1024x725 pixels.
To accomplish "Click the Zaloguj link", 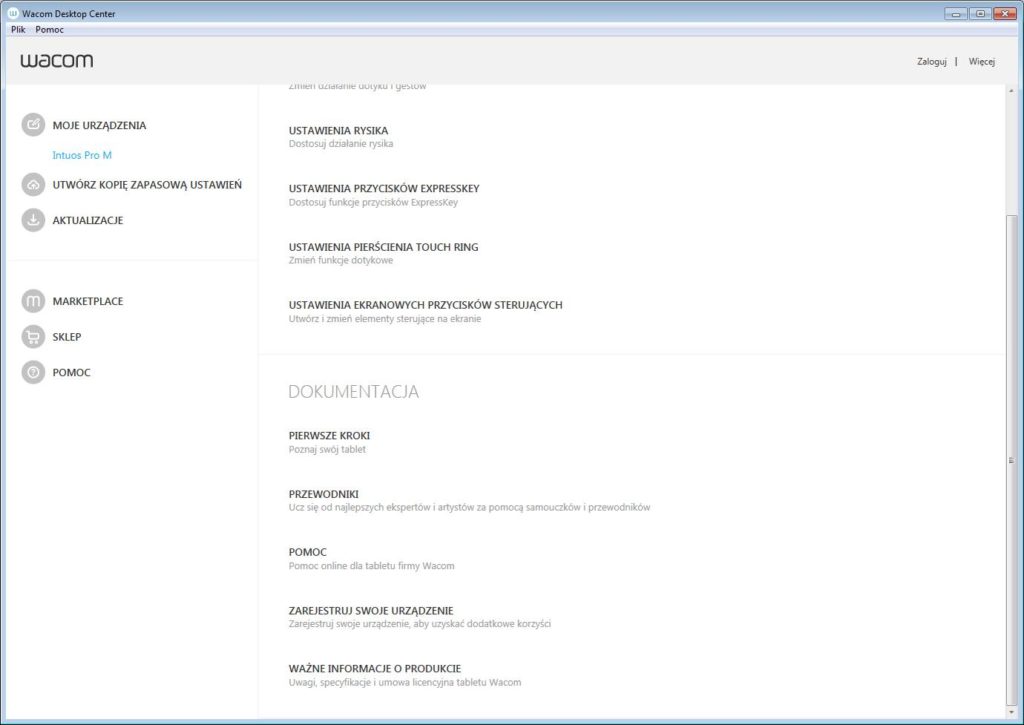I will [x=931, y=62].
